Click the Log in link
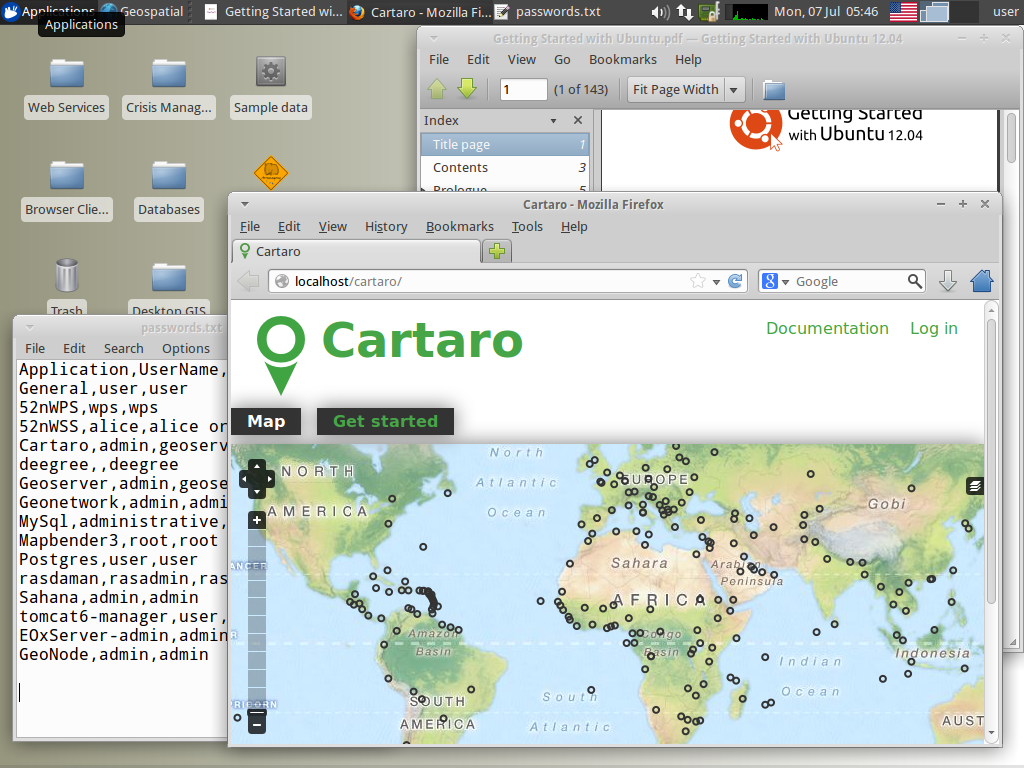 tap(934, 328)
